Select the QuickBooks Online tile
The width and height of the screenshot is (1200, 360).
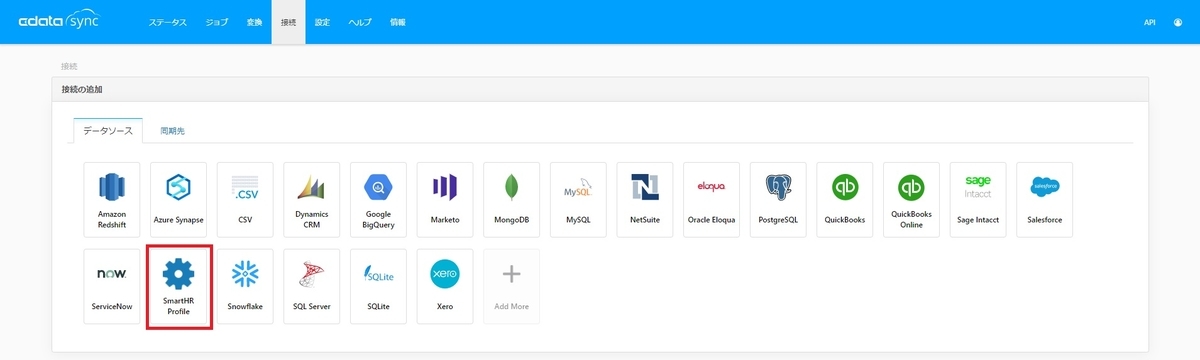pos(912,199)
